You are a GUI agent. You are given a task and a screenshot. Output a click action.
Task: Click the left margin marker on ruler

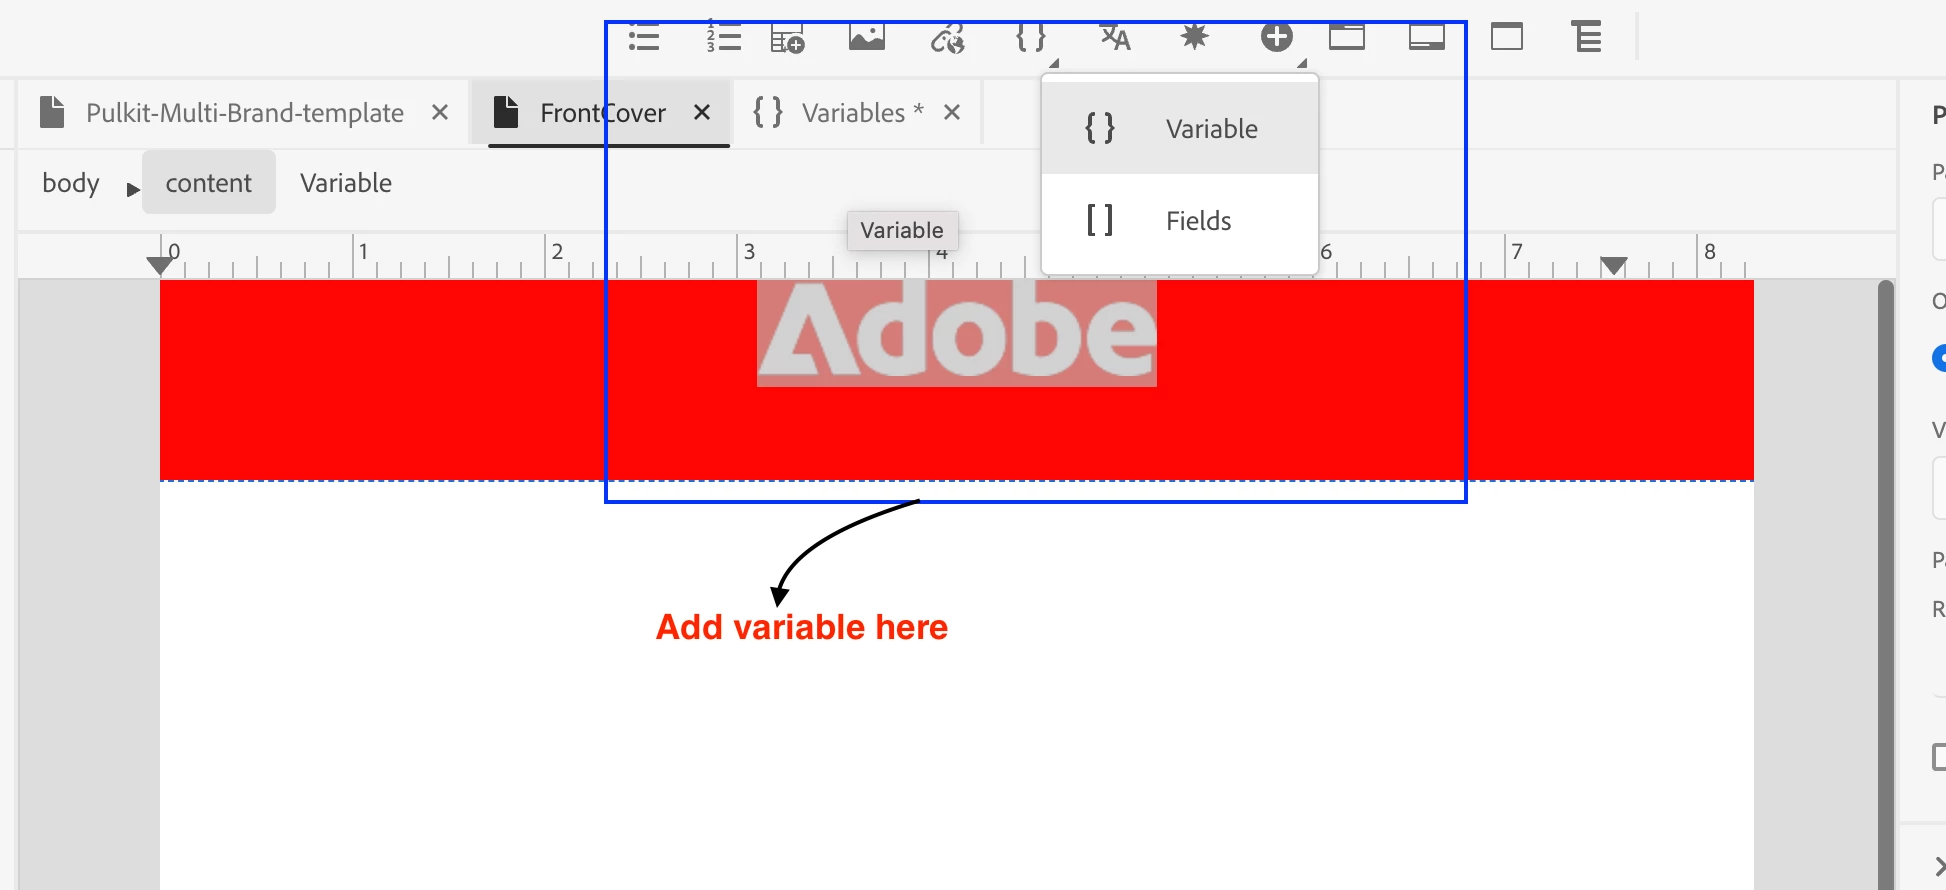pos(160,265)
